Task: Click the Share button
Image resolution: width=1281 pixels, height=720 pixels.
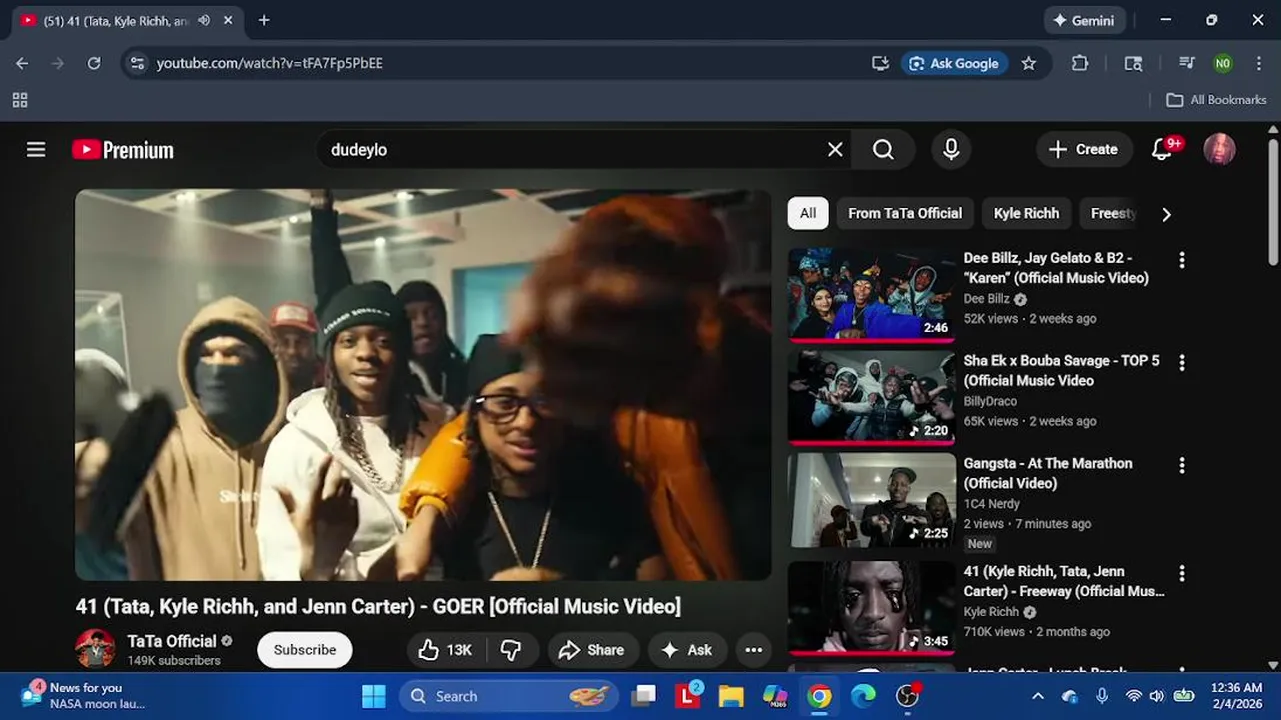Action: tap(591, 650)
